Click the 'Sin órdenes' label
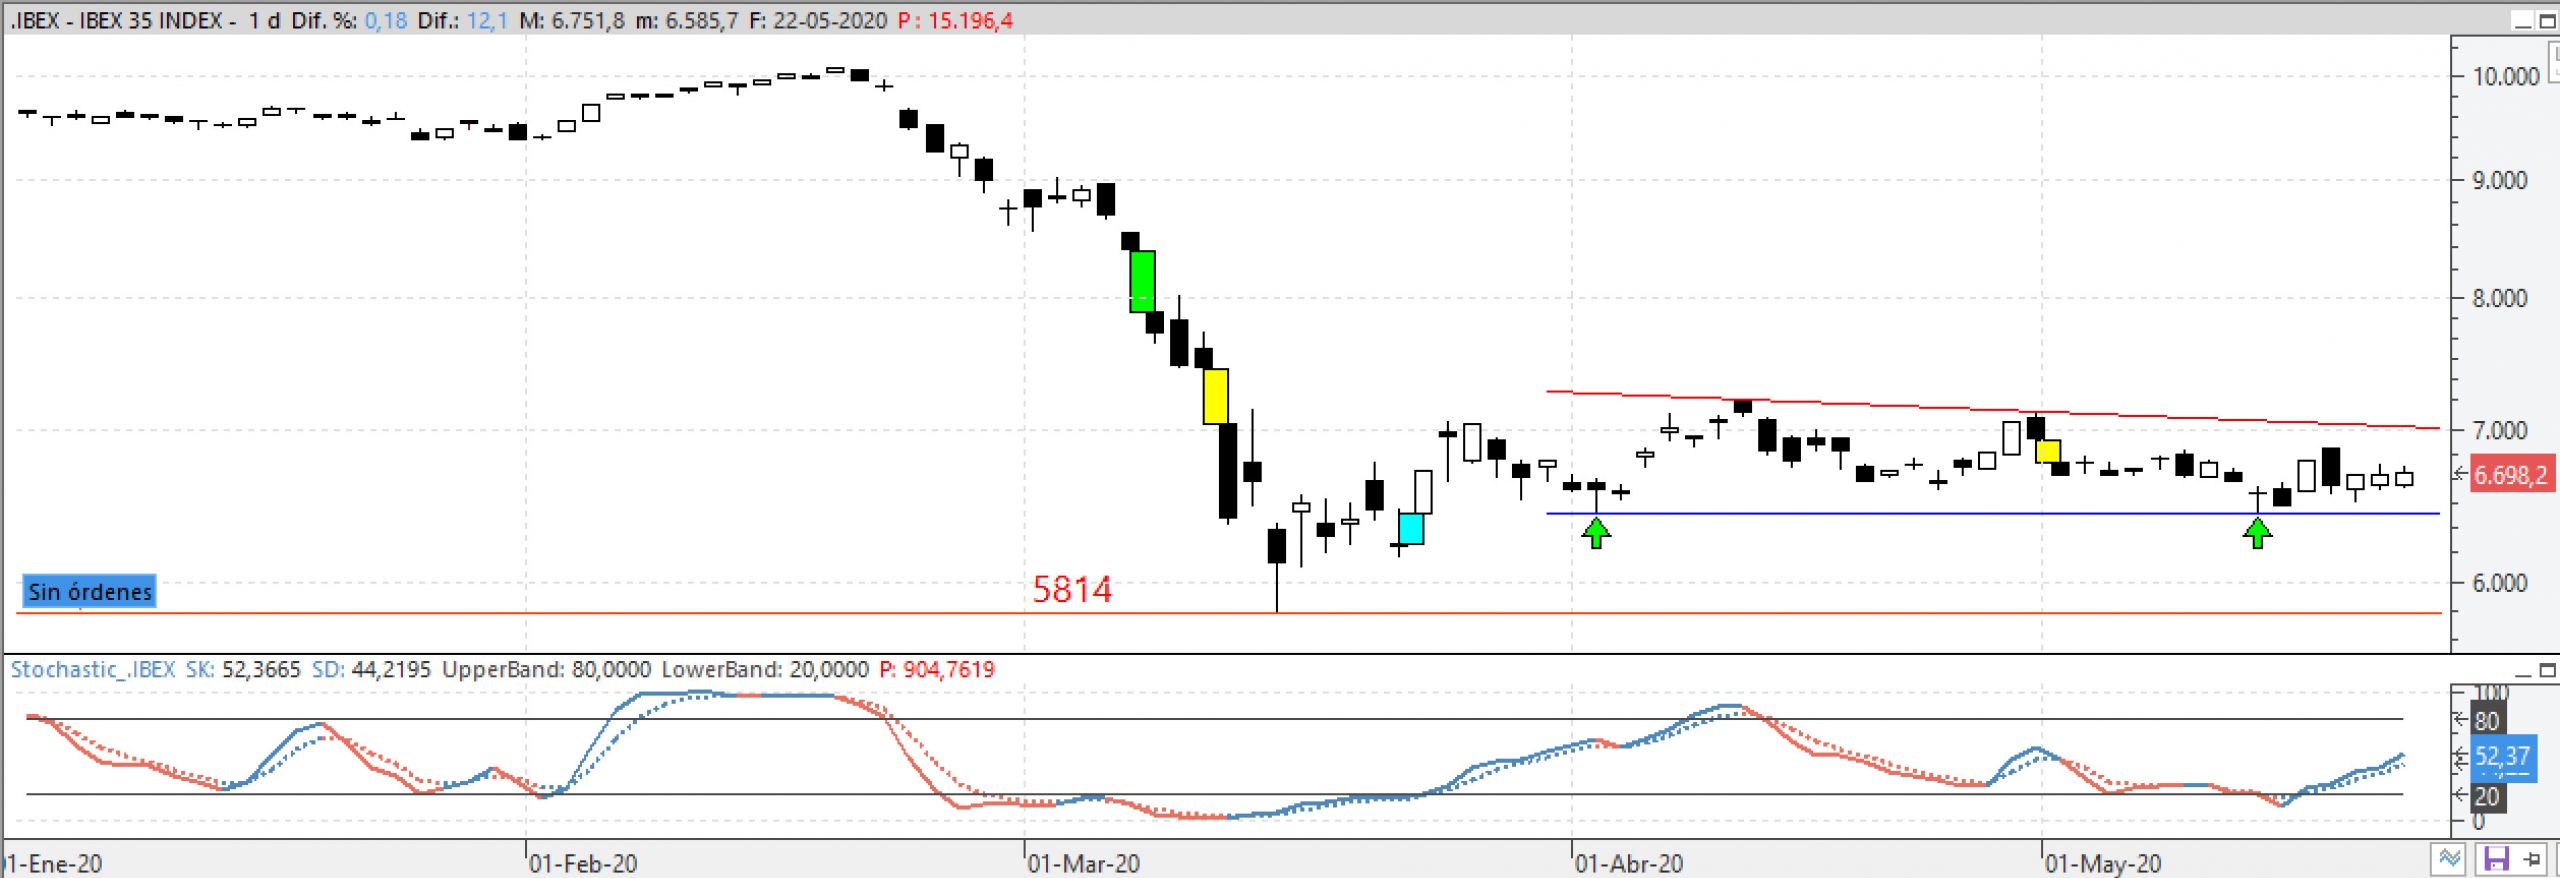This screenshot has width=2560, height=878. tap(90, 591)
